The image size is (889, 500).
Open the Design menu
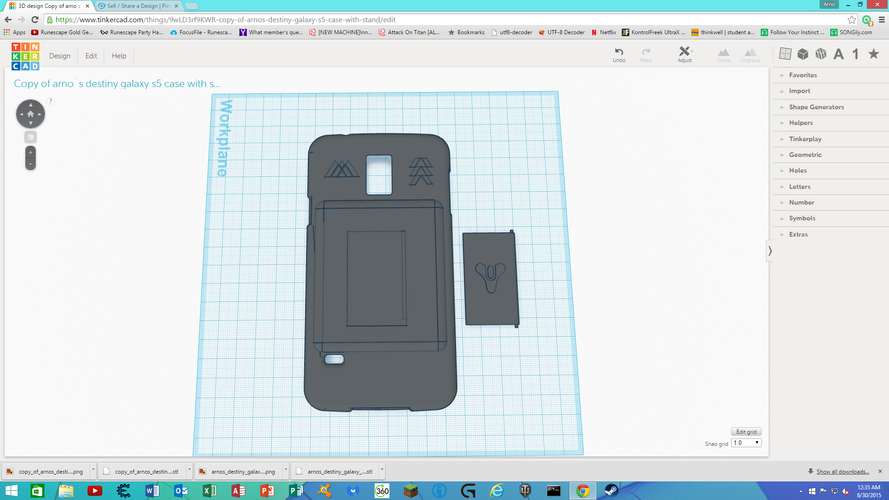60,56
